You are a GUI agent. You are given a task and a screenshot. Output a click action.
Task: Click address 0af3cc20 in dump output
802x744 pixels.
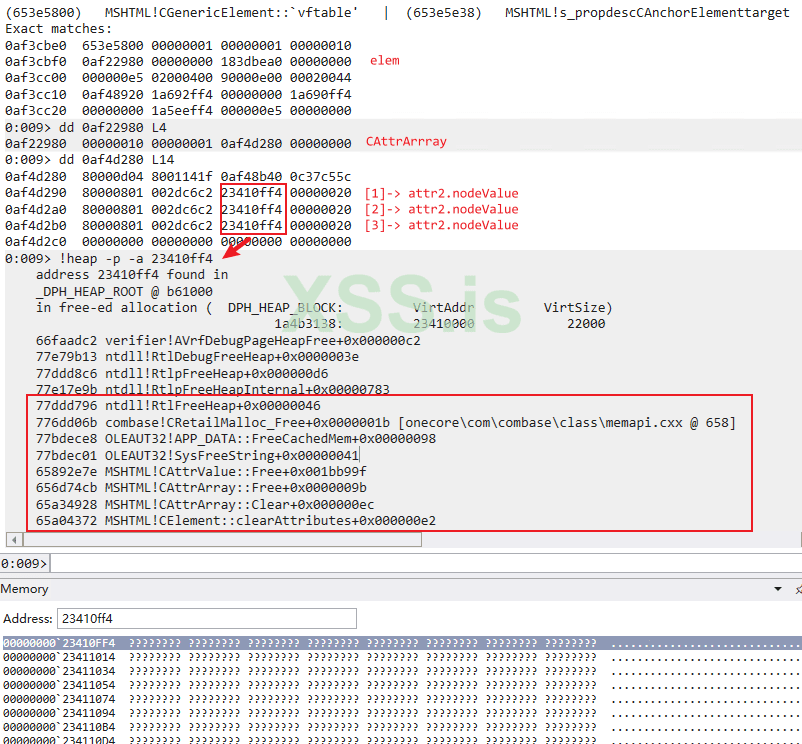point(36,110)
